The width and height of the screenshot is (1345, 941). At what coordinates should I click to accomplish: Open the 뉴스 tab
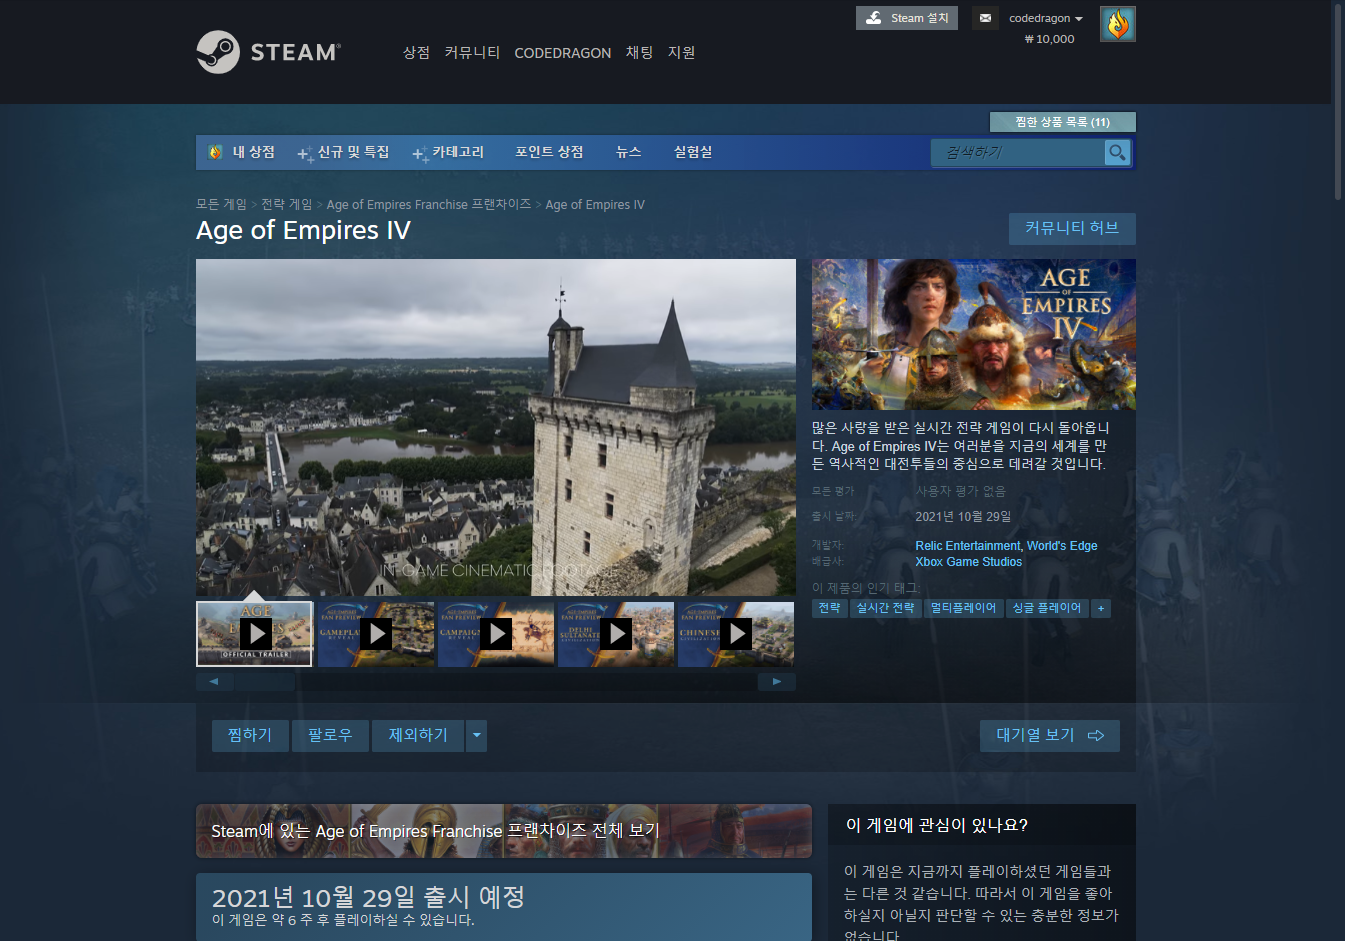pyautogui.click(x=628, y=152)
